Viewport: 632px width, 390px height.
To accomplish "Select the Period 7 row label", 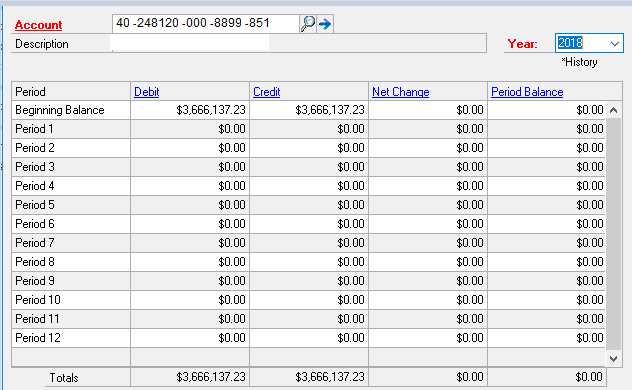I will (35, 243).
